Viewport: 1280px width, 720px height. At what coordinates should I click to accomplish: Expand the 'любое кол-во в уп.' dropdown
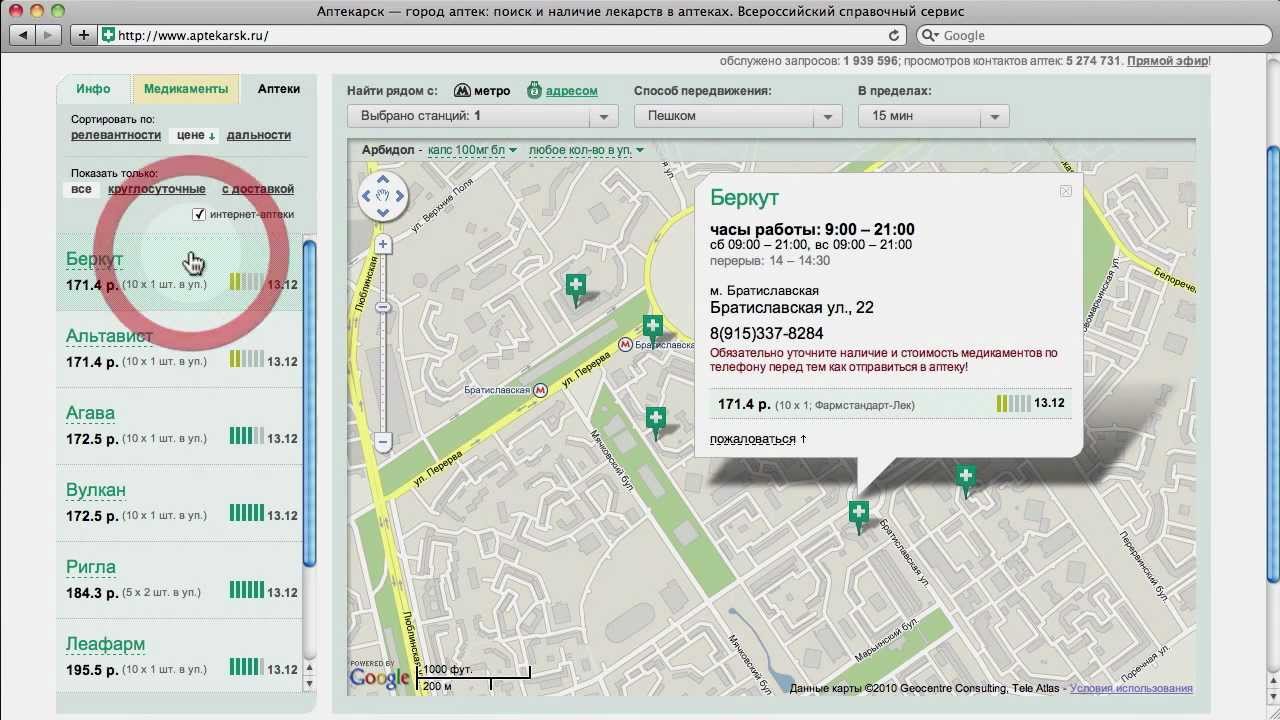click(x=586, y=150)
